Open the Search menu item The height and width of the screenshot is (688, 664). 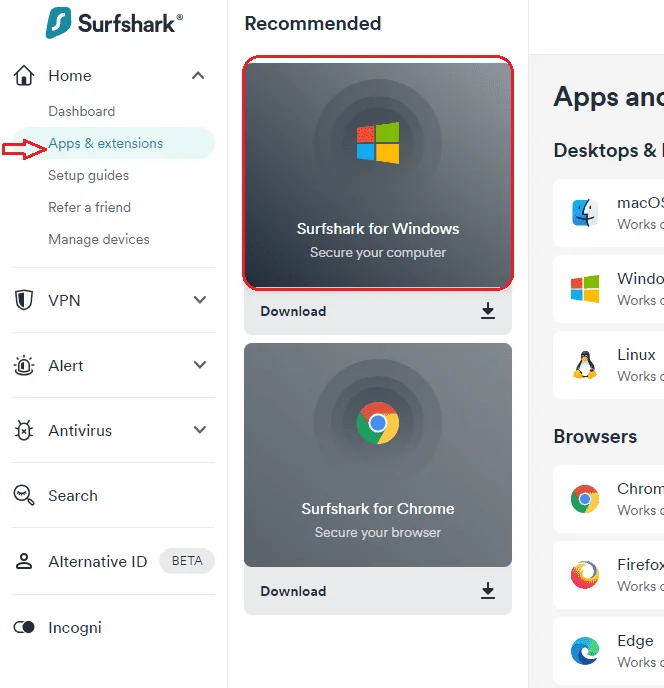coord(73,495)
